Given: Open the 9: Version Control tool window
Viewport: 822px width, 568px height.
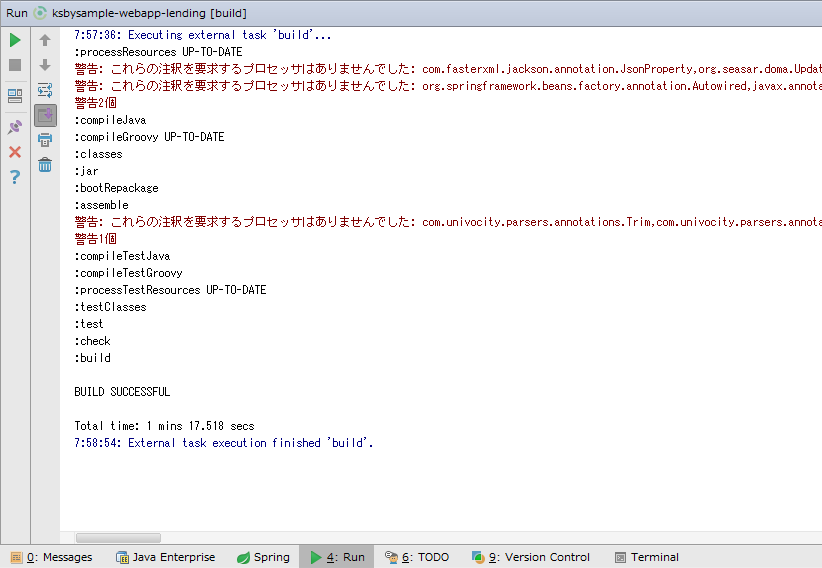Looking at the screenshot, I should pyautogui.click(x=531, y=557).
